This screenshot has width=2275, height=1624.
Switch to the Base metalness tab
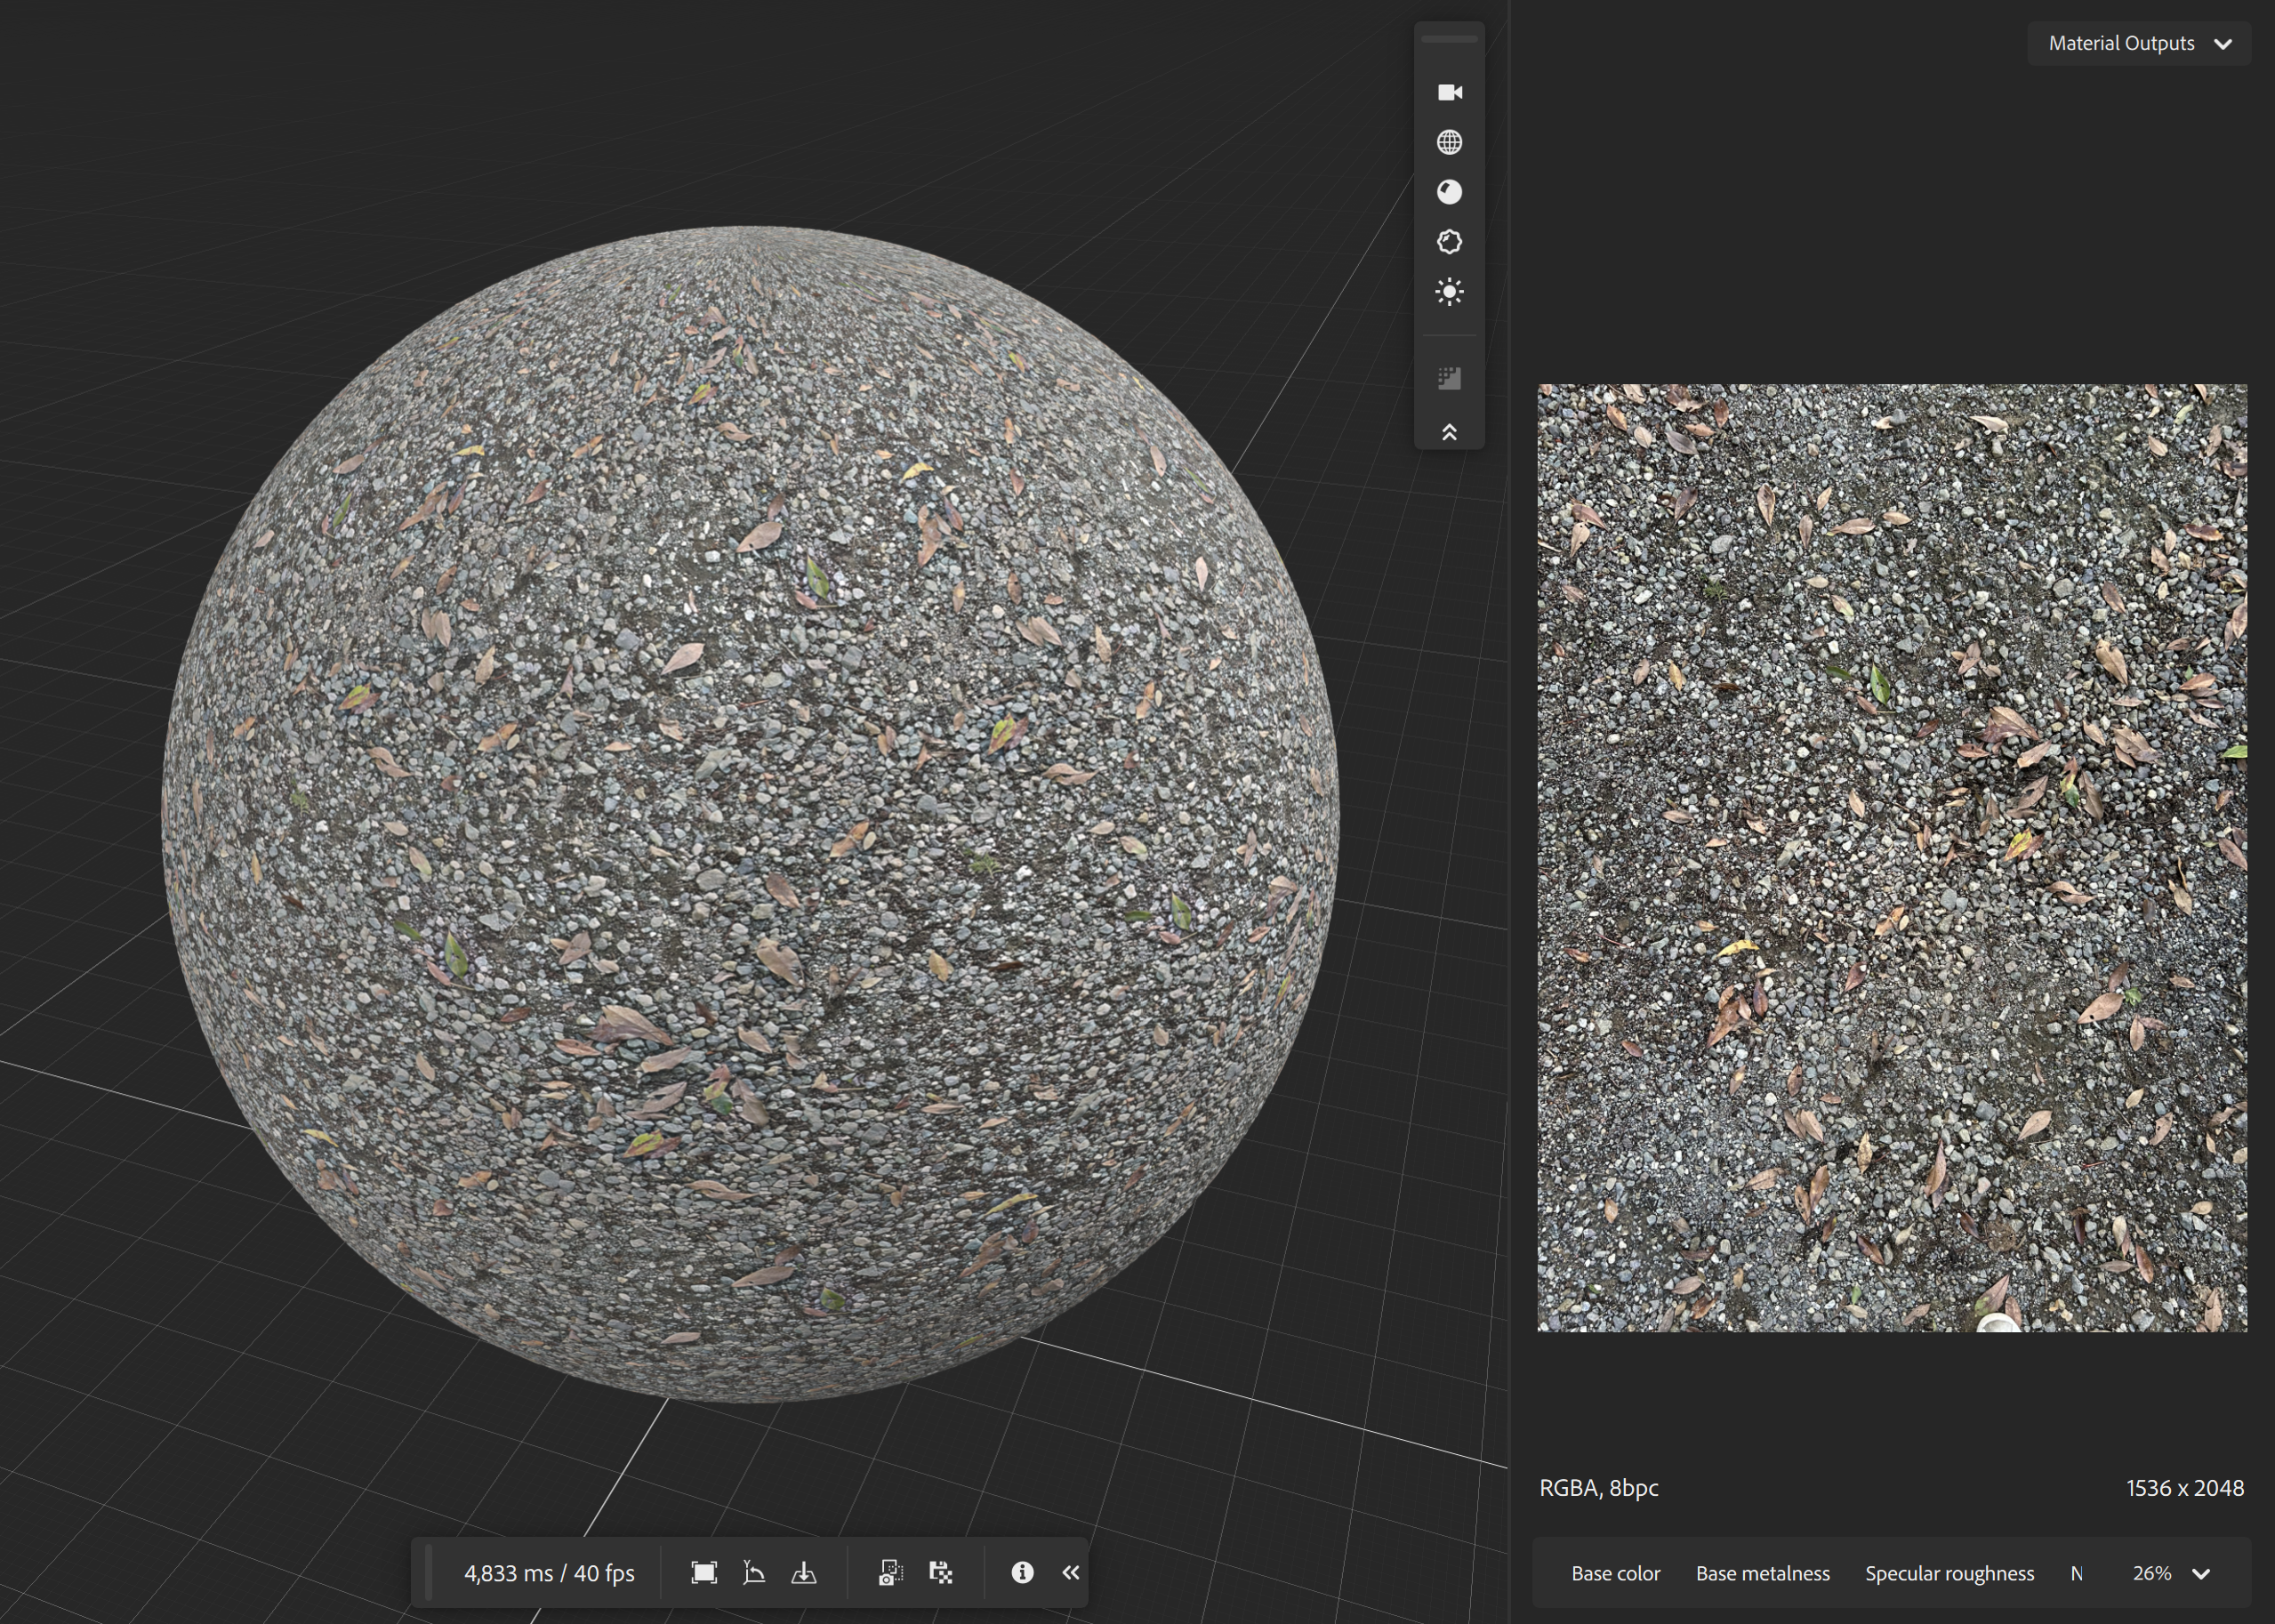[x=1762, y=1573]
